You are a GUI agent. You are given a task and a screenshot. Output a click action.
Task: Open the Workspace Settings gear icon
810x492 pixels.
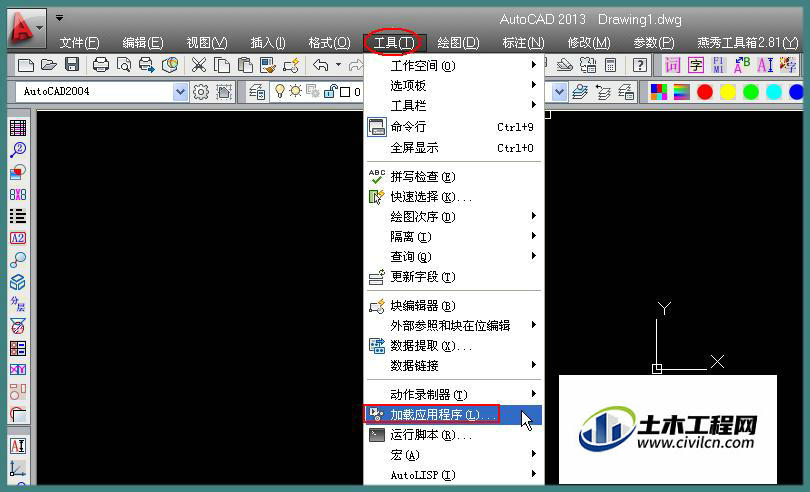point(201,93)
